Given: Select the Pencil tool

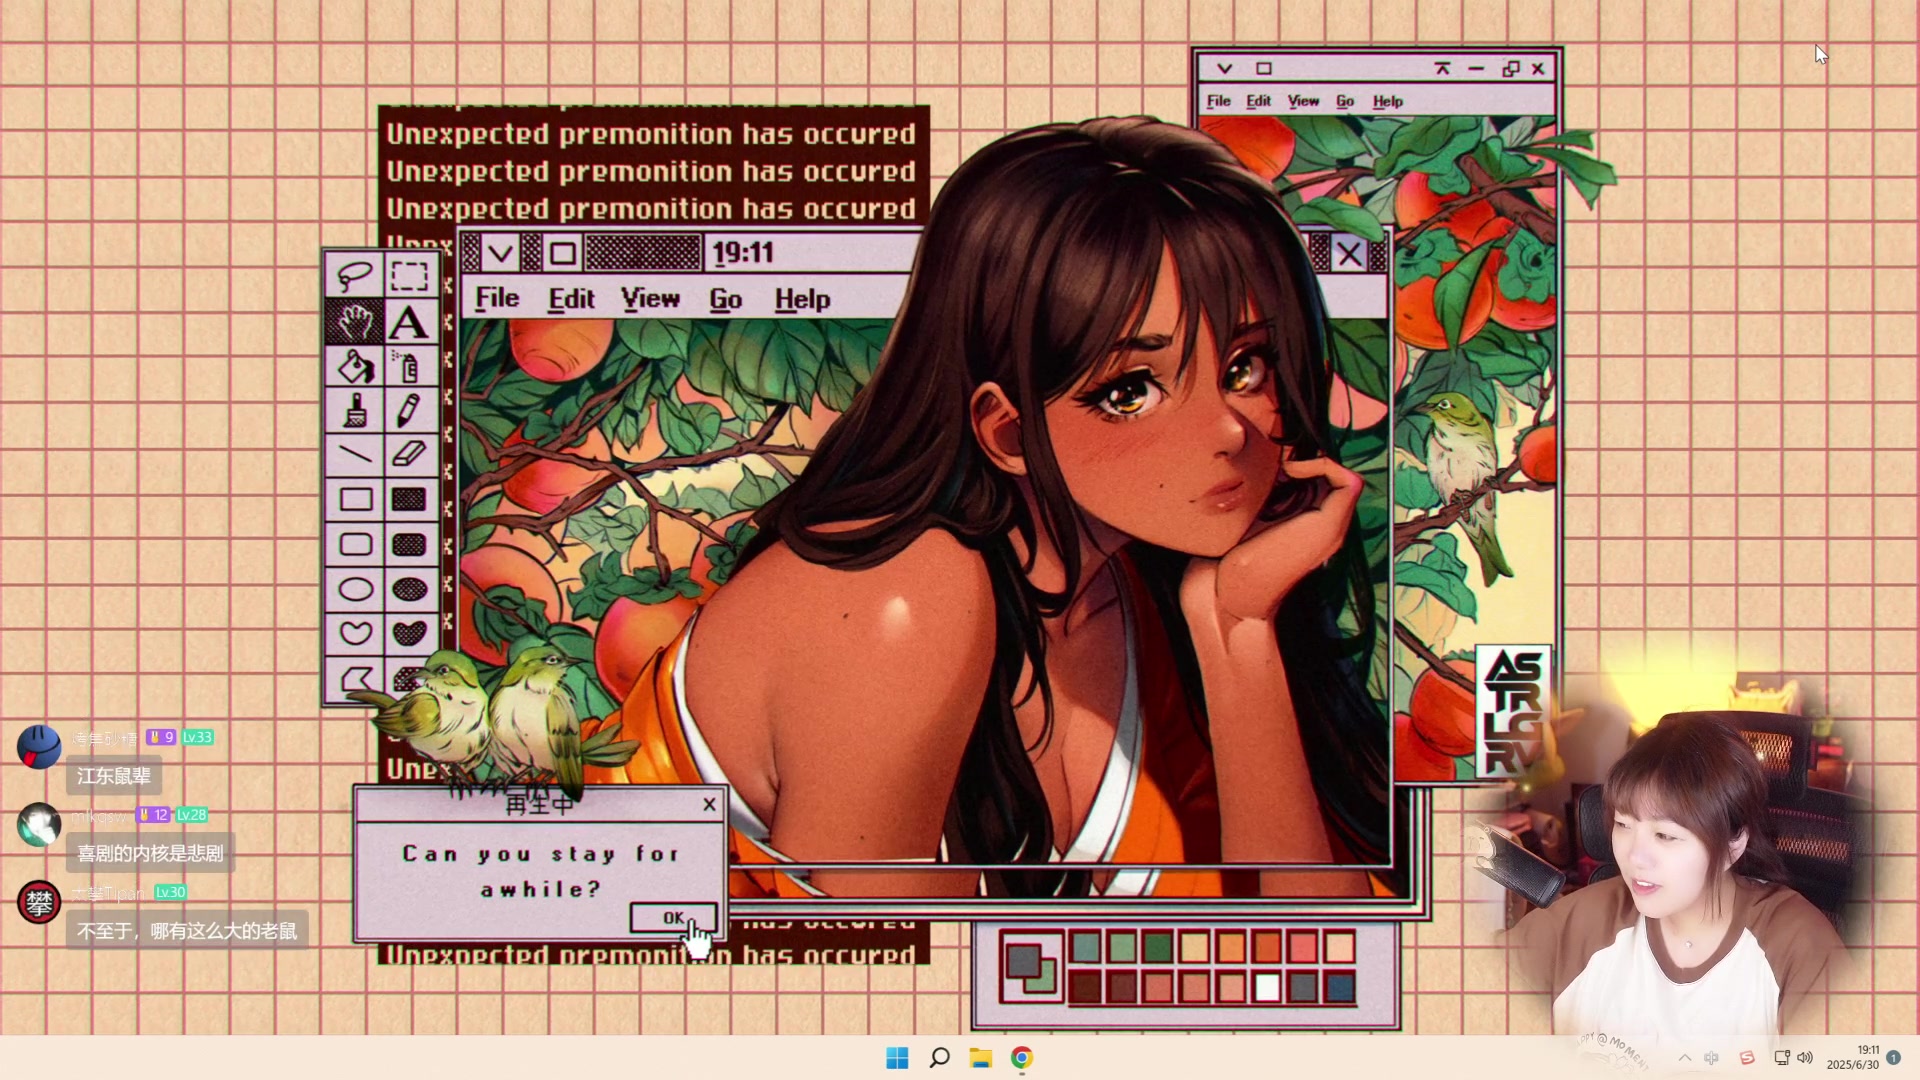Looking at the screenshot, I should (409, 410).
